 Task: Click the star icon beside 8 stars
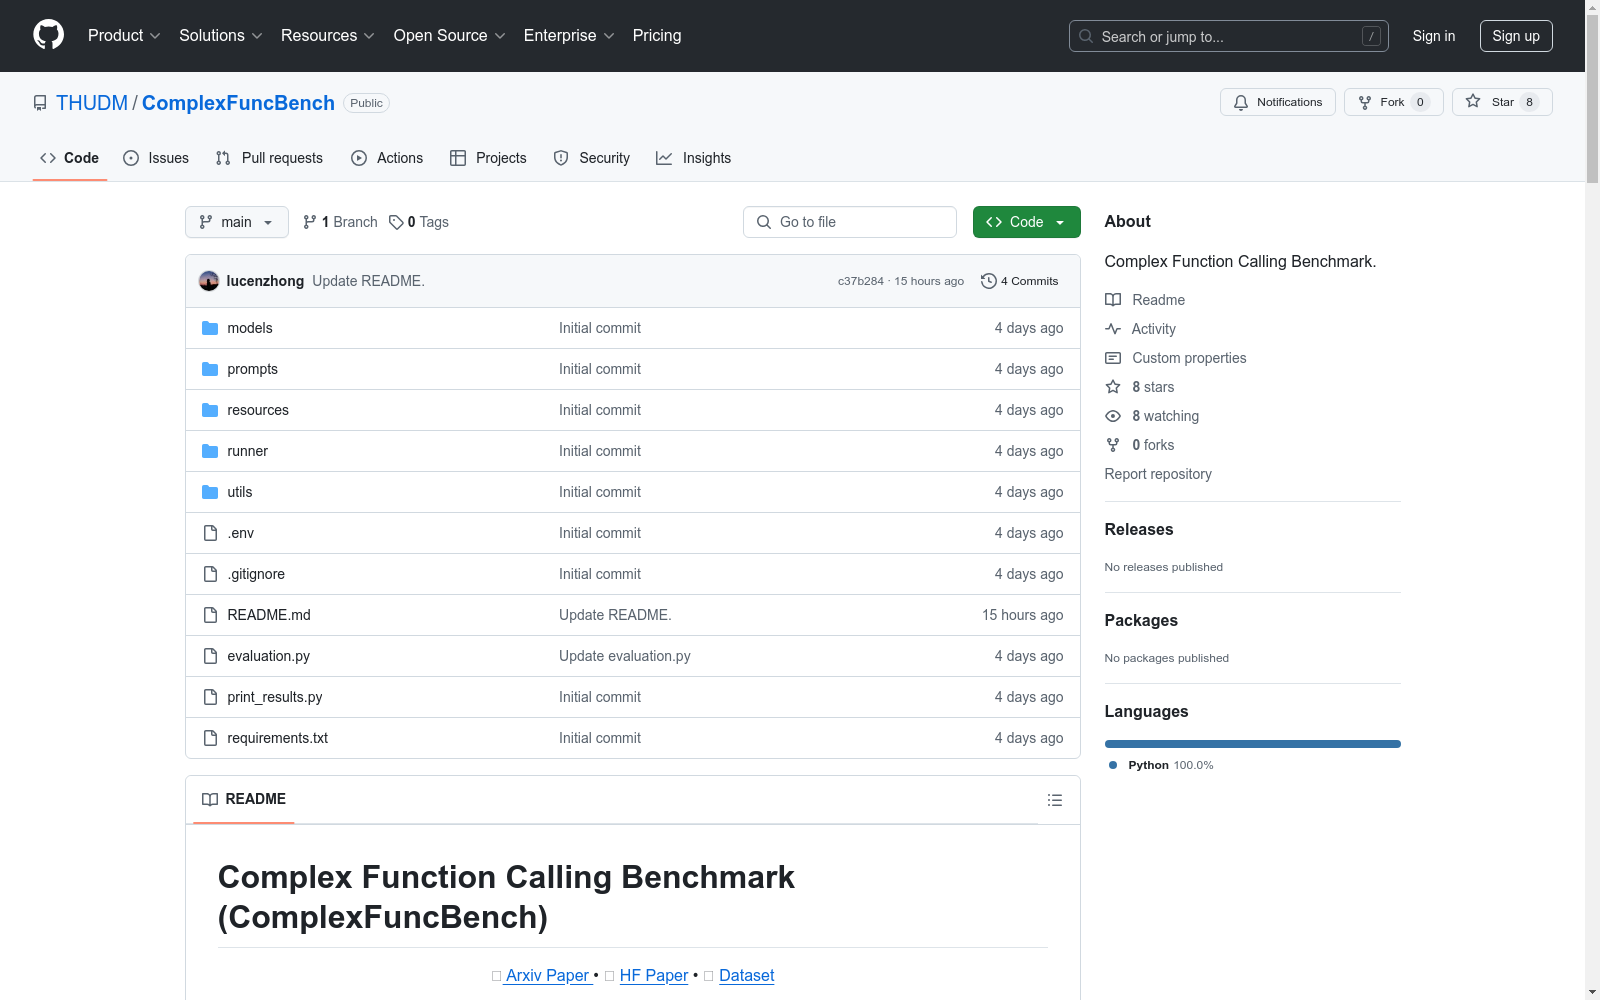pos(1113,387)
